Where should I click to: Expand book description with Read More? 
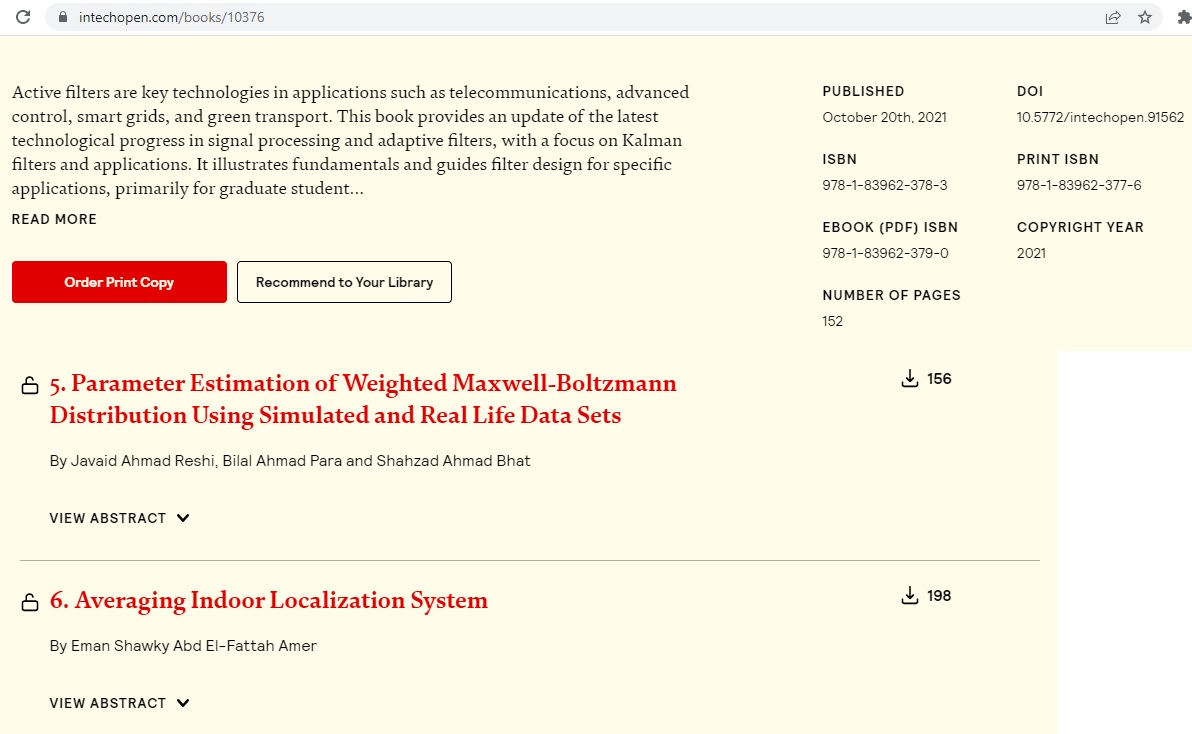point(54,219)
